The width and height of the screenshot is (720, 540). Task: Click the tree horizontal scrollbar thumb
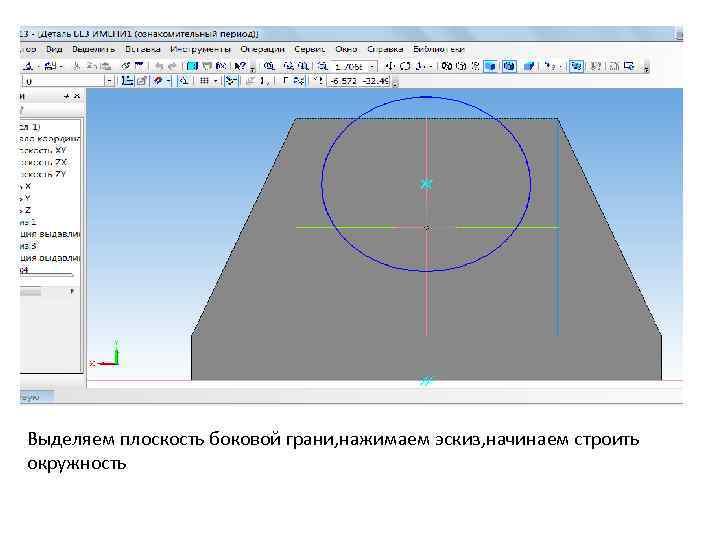[31, 292]
